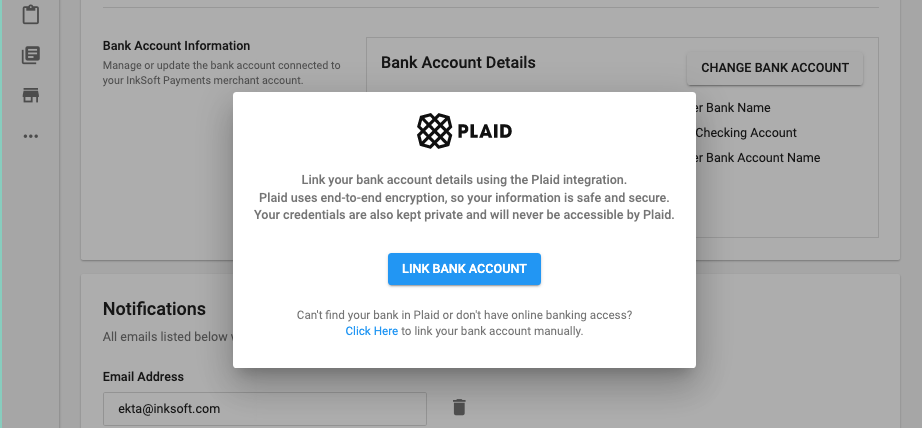The image size is (922, 428).
Task: Focus the ekta@inksoft.com email address field
Action: (265, 408)
